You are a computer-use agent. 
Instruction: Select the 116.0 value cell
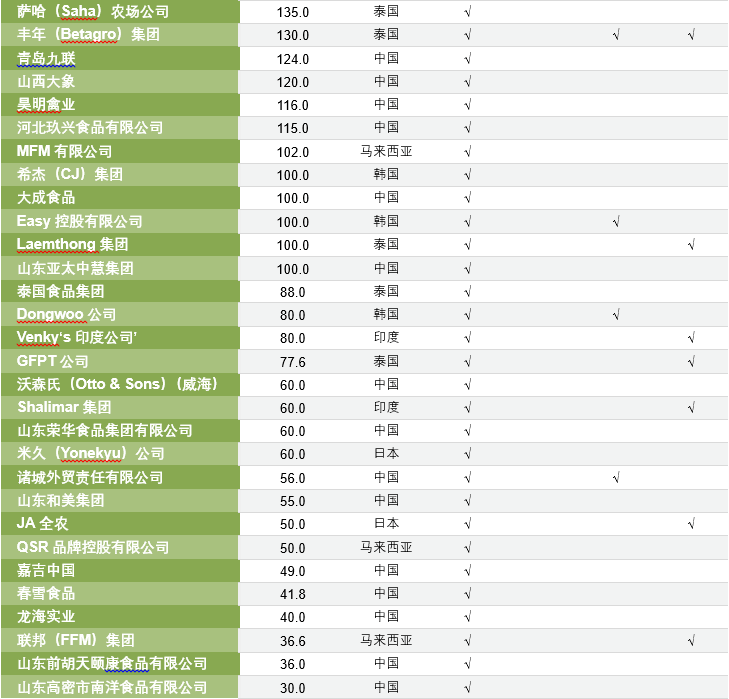(x=293, y=106)
